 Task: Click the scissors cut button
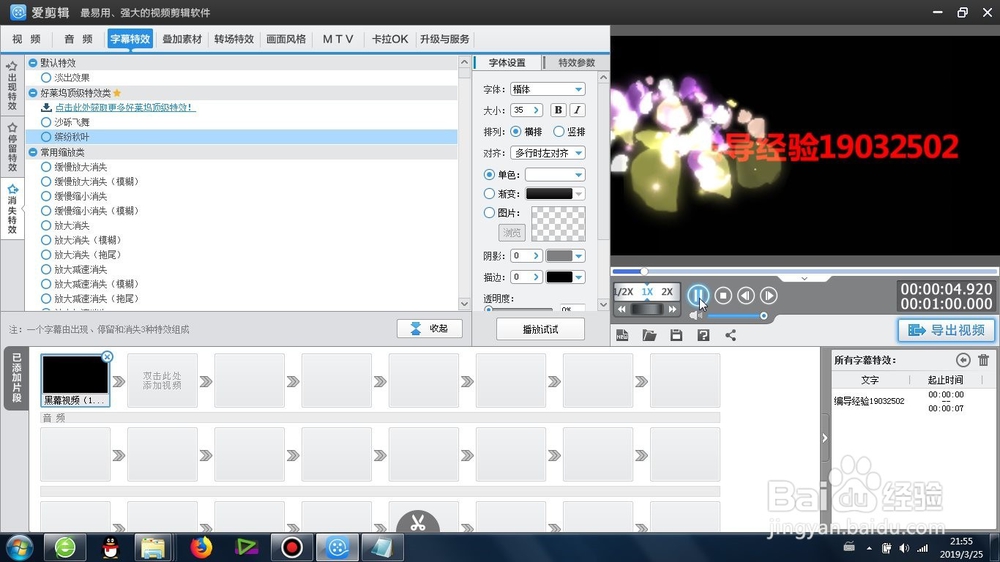(x=418, y=523)
